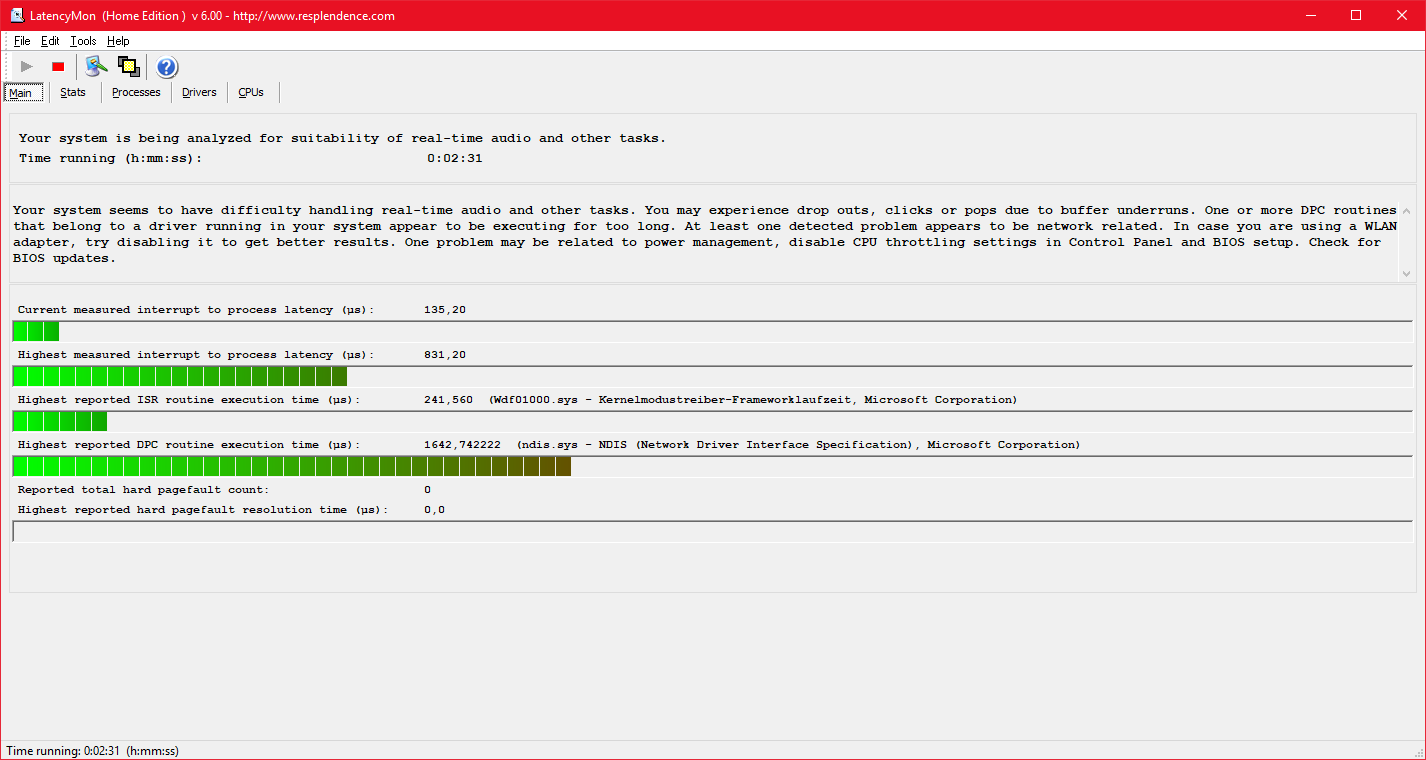Viewport: 1426px width, 760px height.
Task: Open the Edit menu
Action: (50, 41)
